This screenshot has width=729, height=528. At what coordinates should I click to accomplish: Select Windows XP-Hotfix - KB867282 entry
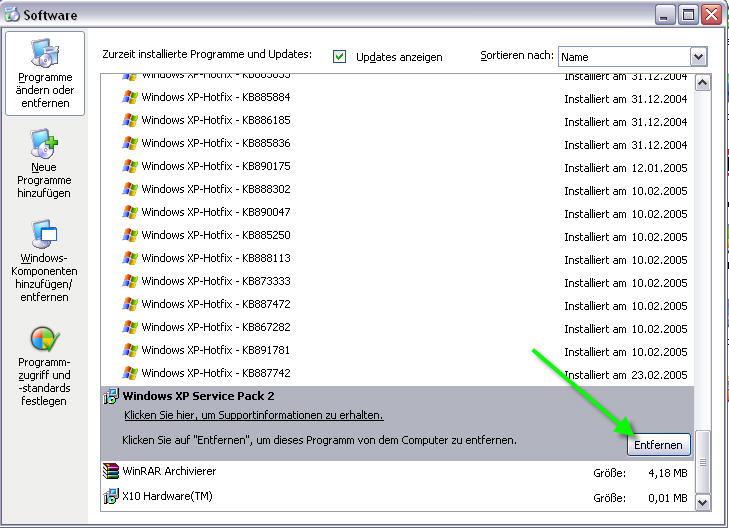pyautogui.click(x=398, y=327)
